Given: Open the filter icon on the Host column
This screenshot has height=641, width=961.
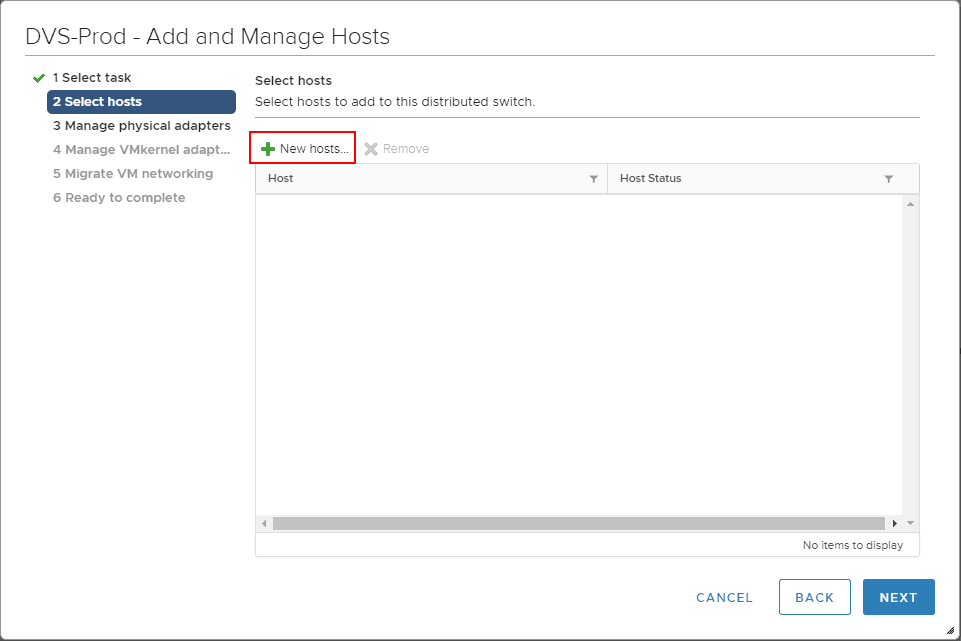Looking at the screenshot, I should [x=594, y=178].
